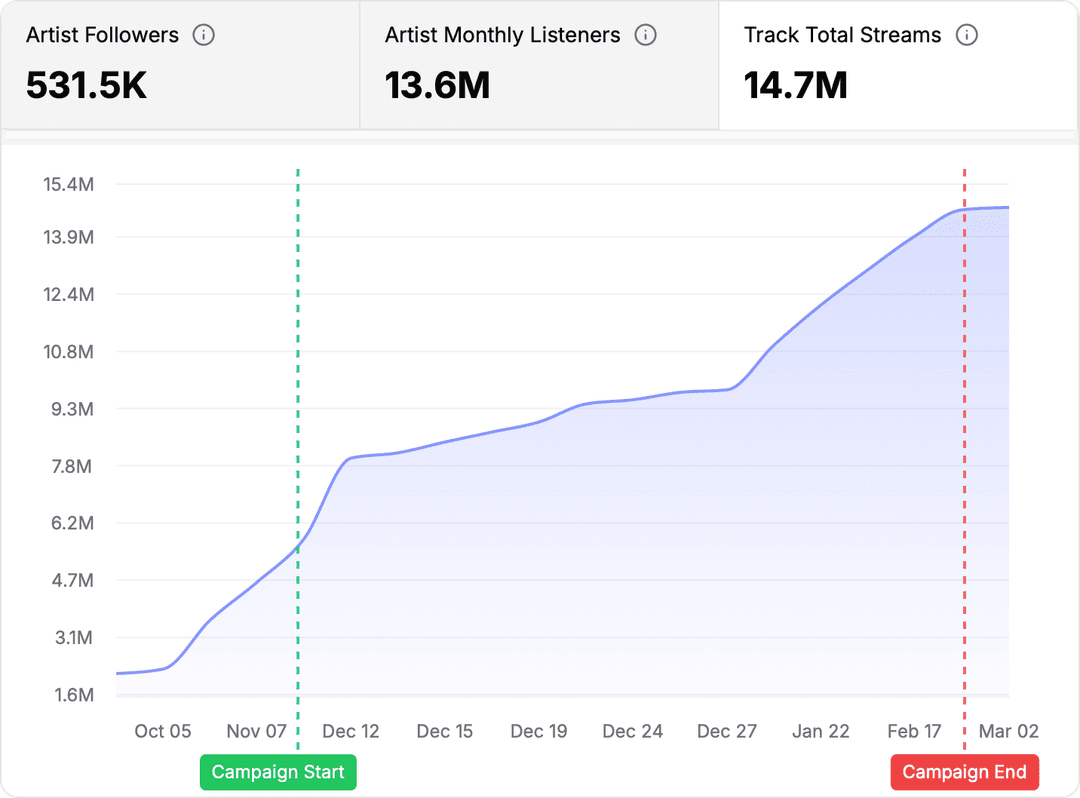This screenshot has width=1080, height=798.
Task: Click the Mar 02 axis label
Action: tap(1009, 731)
